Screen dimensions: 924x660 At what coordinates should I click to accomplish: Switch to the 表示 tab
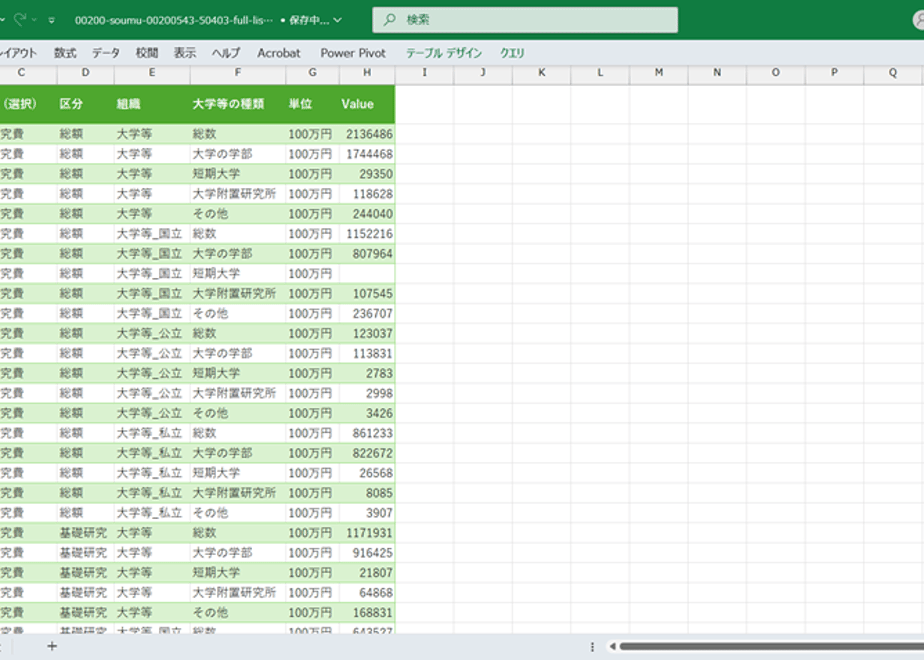pos(184,53)
